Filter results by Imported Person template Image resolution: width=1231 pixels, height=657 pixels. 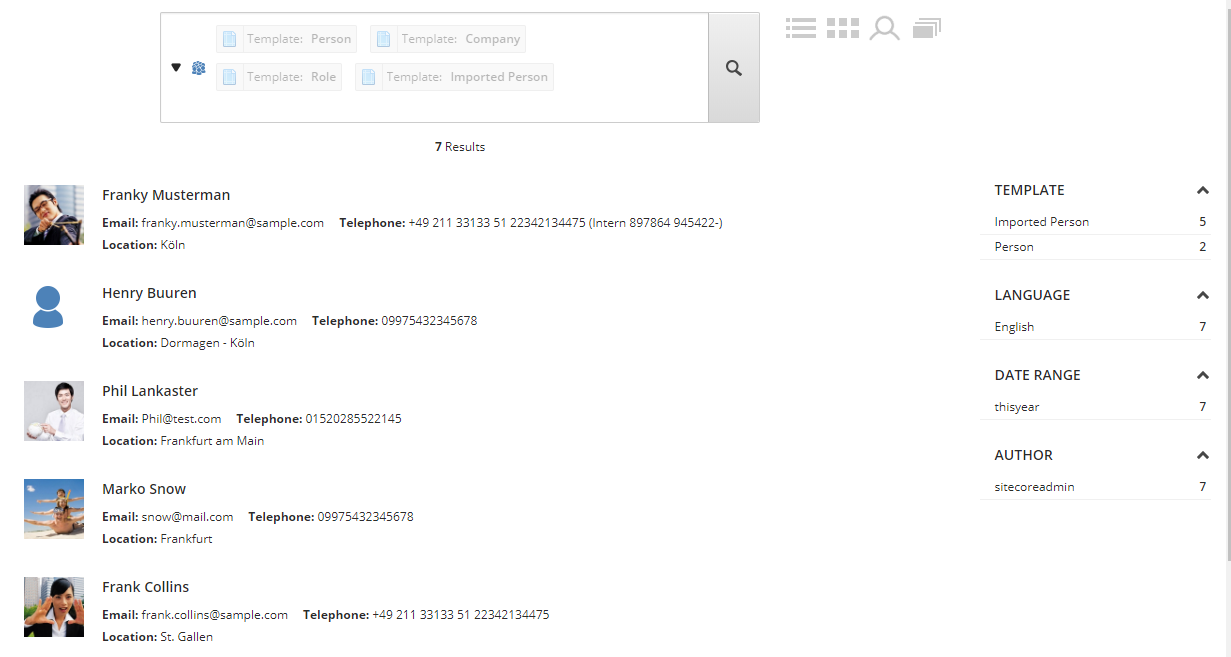pyautogui.click(x=1041, y=222)
